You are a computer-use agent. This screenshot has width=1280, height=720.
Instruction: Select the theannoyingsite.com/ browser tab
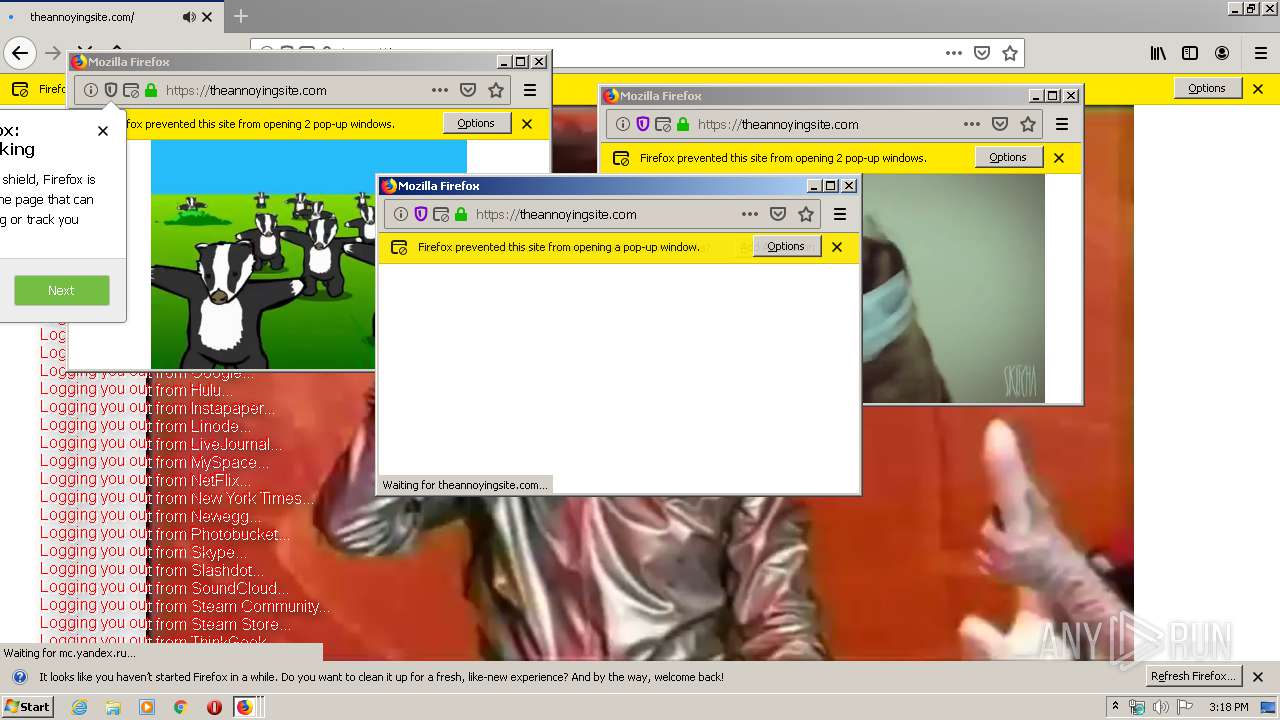point(110,17)
